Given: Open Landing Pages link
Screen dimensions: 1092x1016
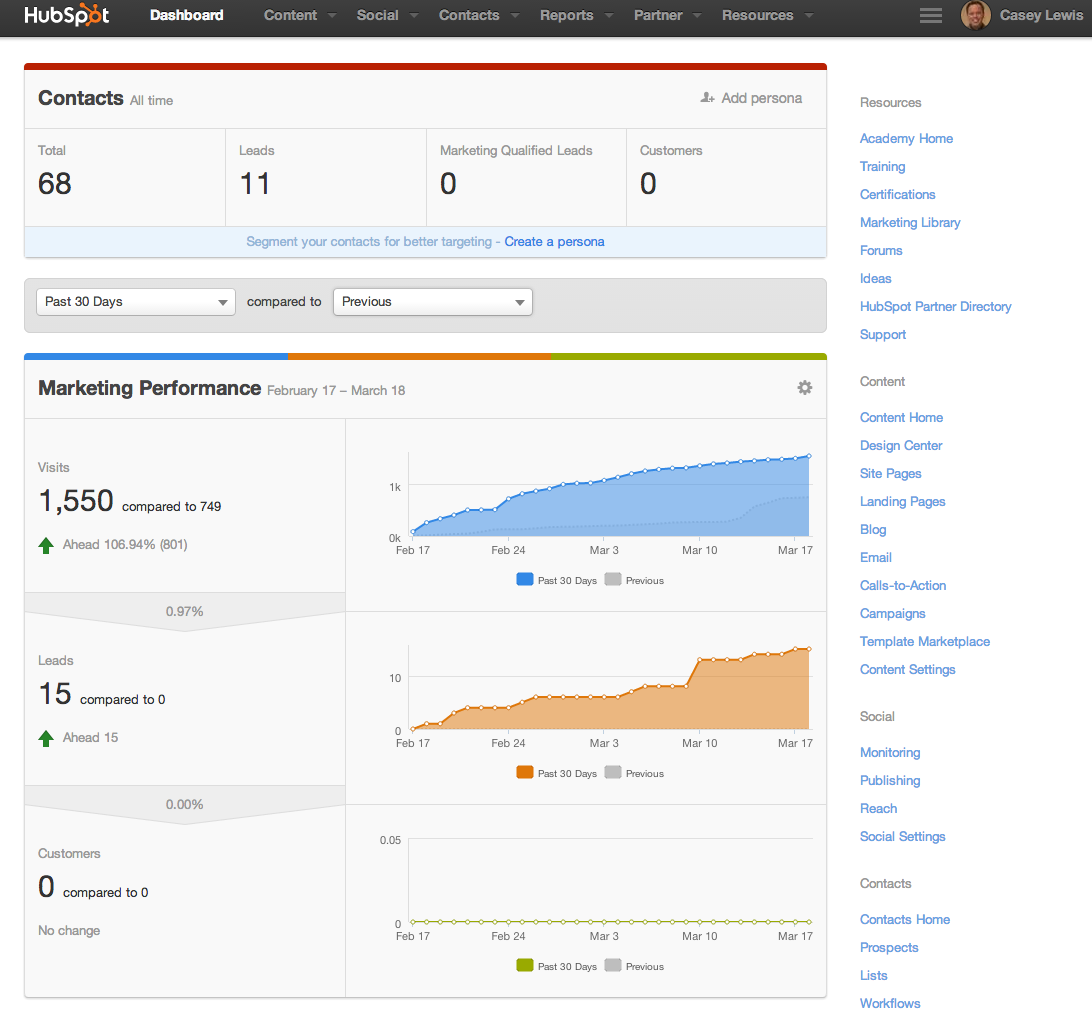Looking at the screenshot, I should (902, 501).
